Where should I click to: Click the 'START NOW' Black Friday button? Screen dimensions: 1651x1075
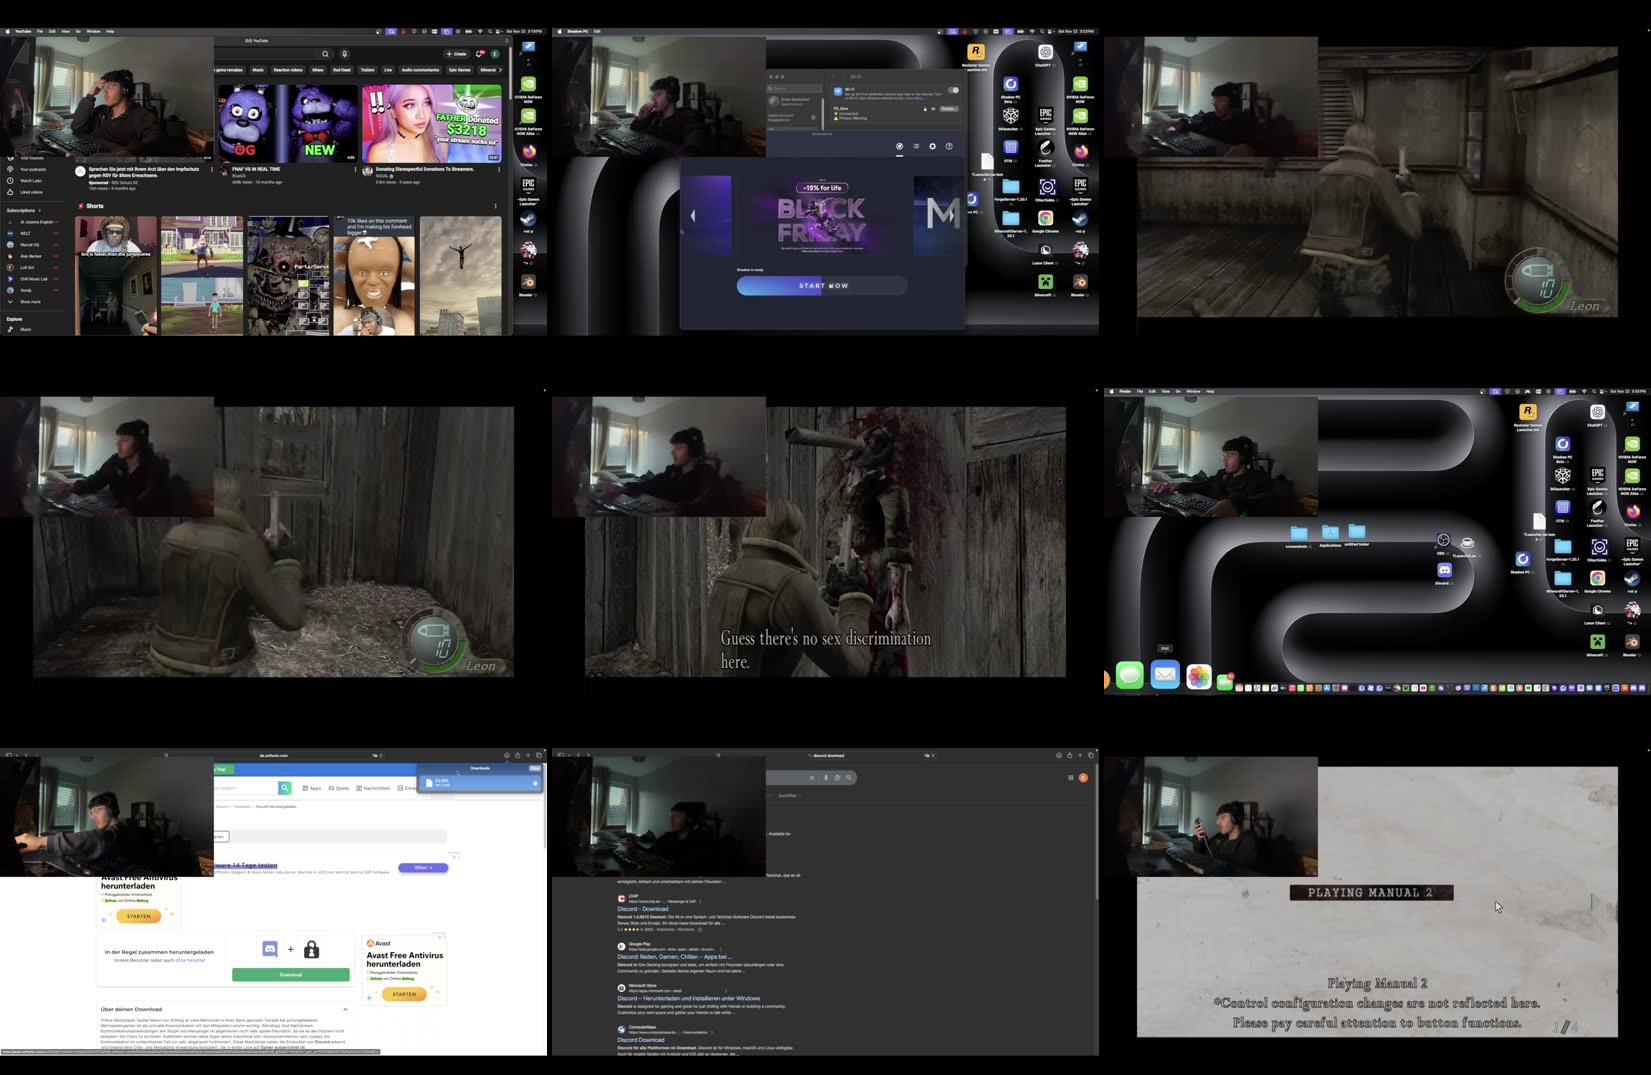pyautogui.click(x=821, y=285)
